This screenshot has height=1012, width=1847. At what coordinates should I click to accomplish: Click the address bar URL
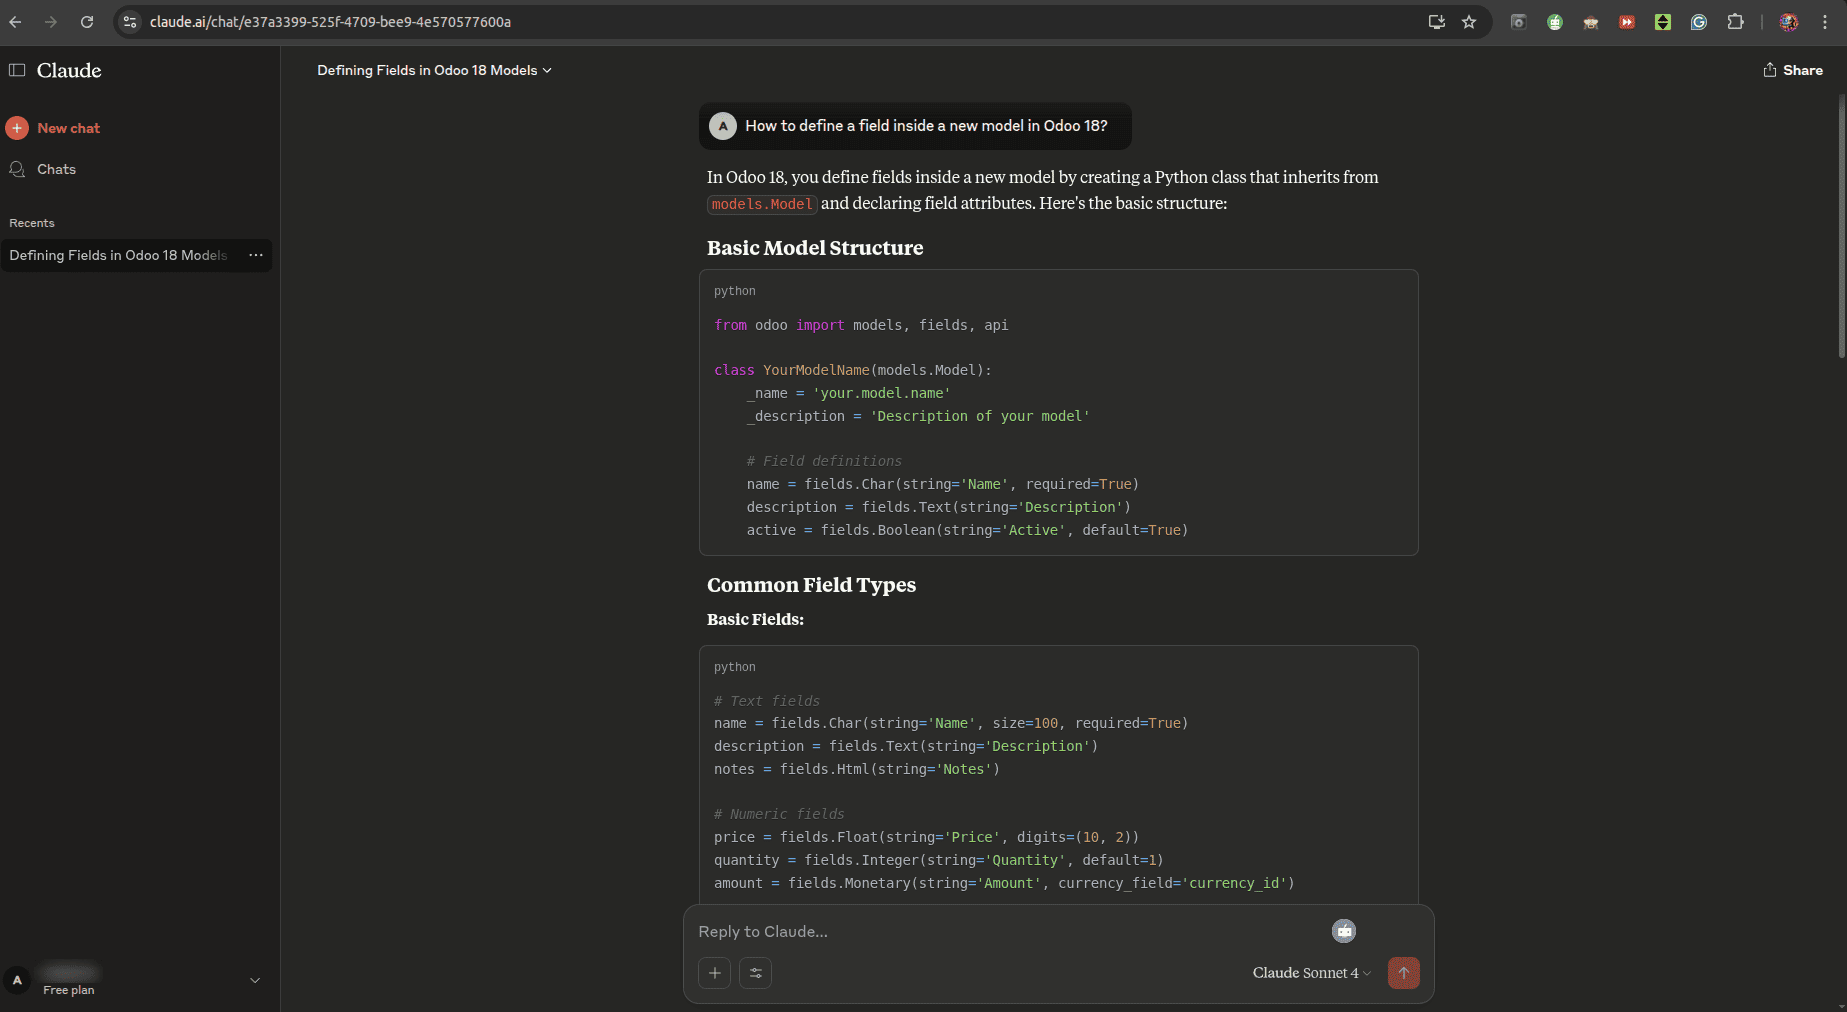[330, 22]
